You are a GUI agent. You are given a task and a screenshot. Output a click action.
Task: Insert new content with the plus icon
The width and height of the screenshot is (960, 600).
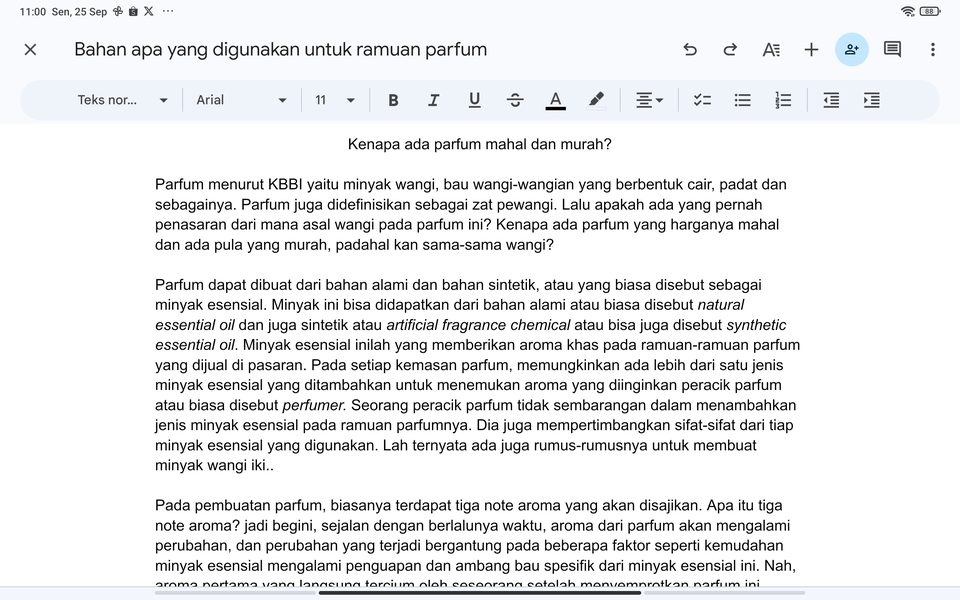pos(811,49)
